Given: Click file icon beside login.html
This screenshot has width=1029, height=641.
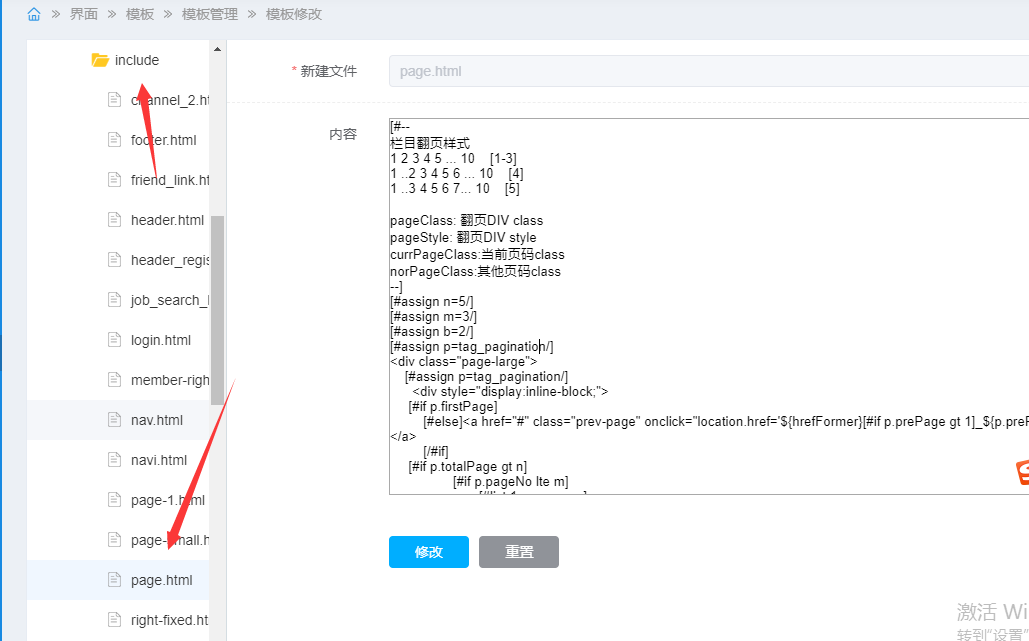Looking at the screenshot, I should tap(114, 340).
